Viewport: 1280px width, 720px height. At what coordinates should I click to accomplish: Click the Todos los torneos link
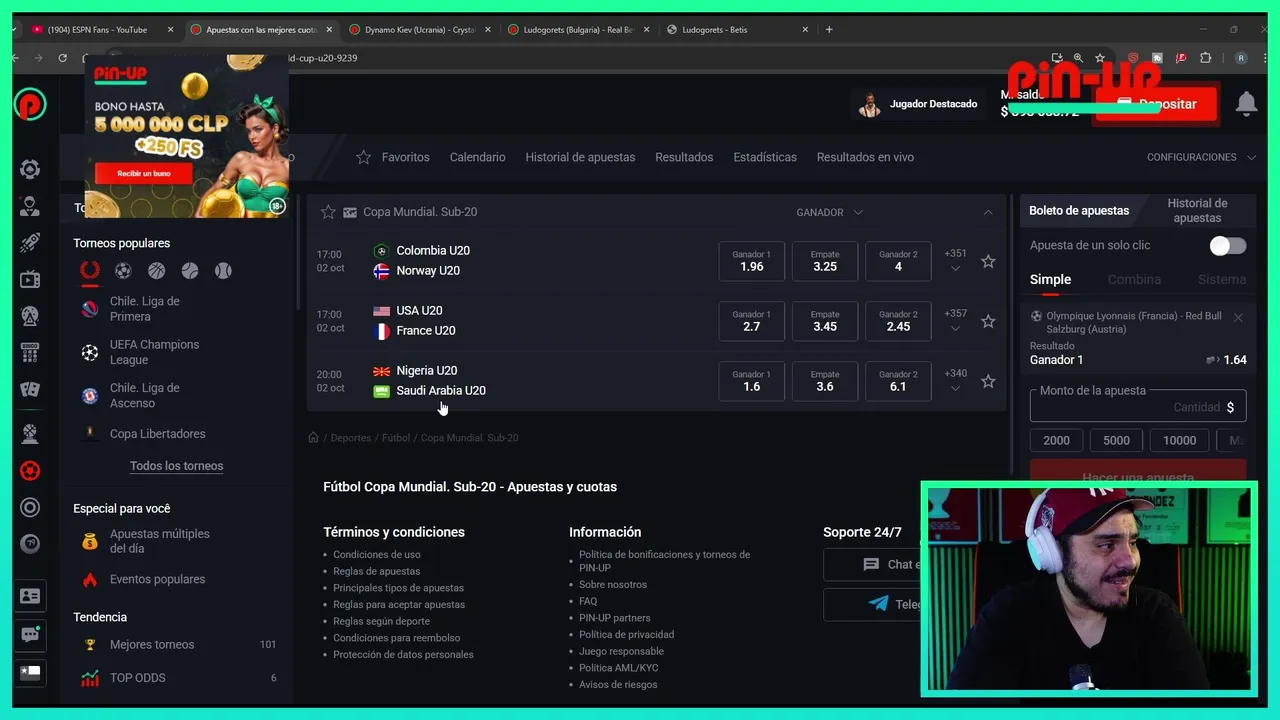click(x=176, y=466)
